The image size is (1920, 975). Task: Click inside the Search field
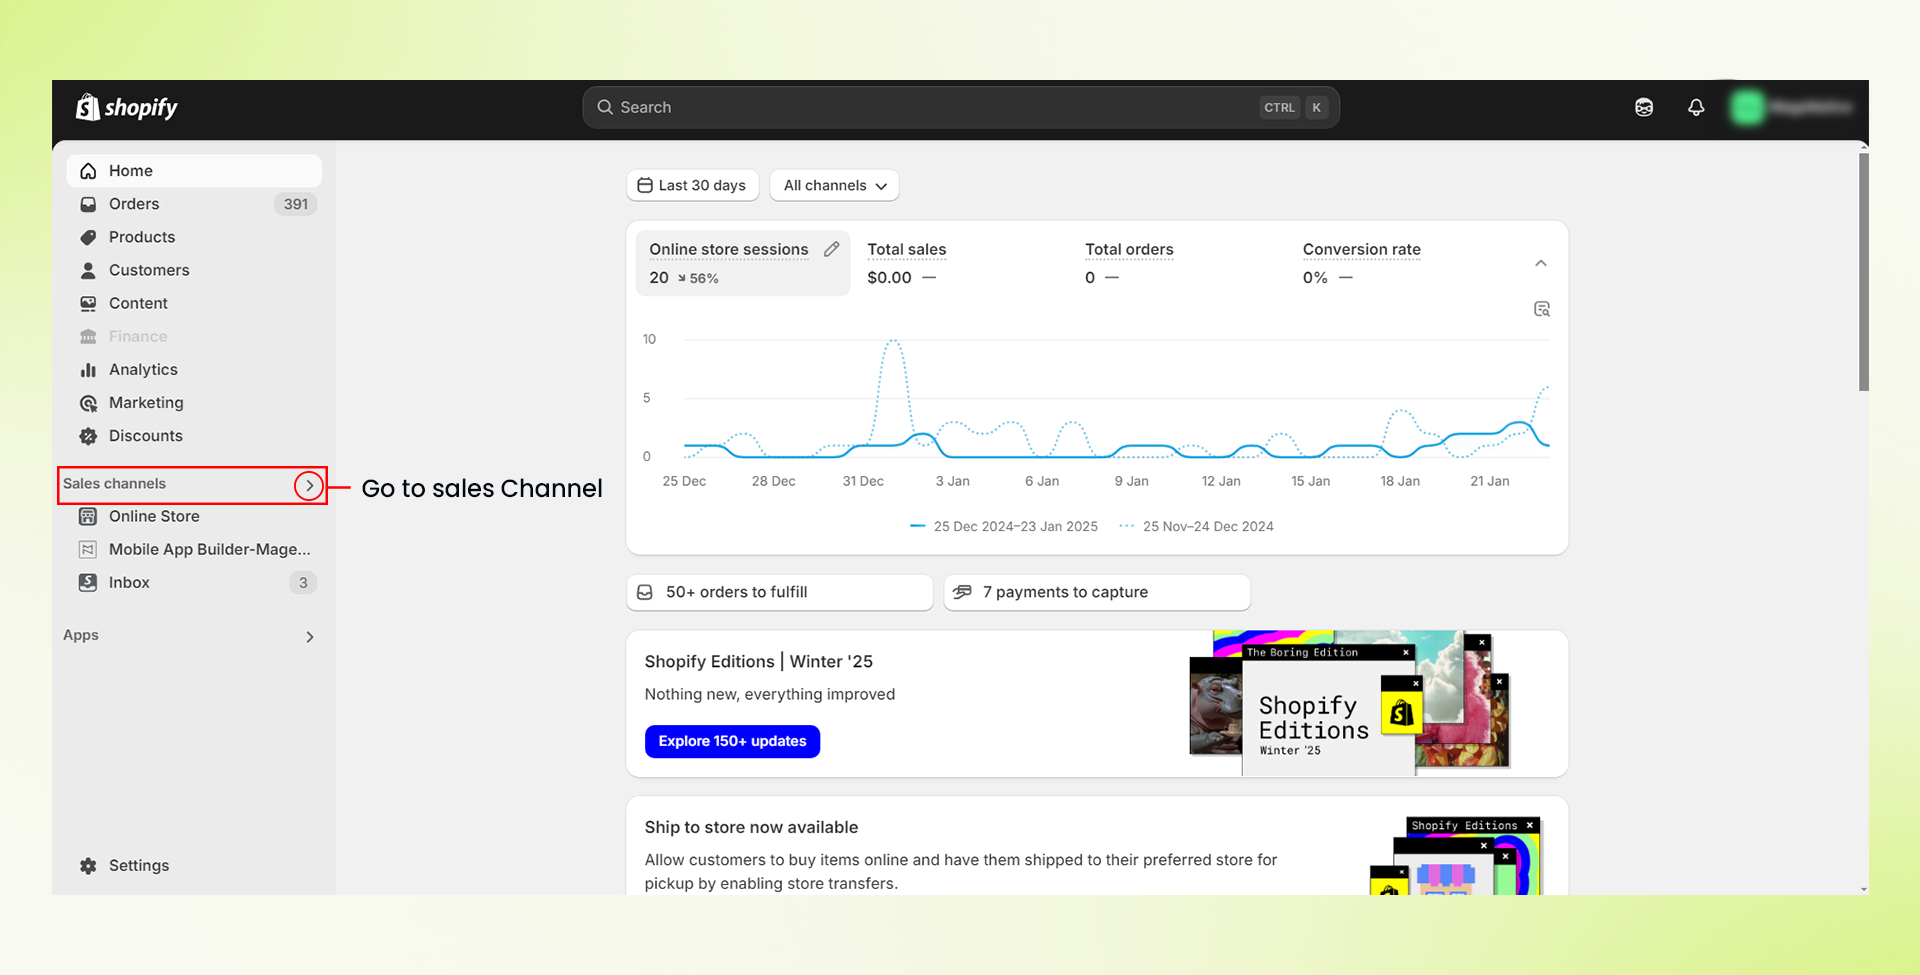[x=930, y=107]
